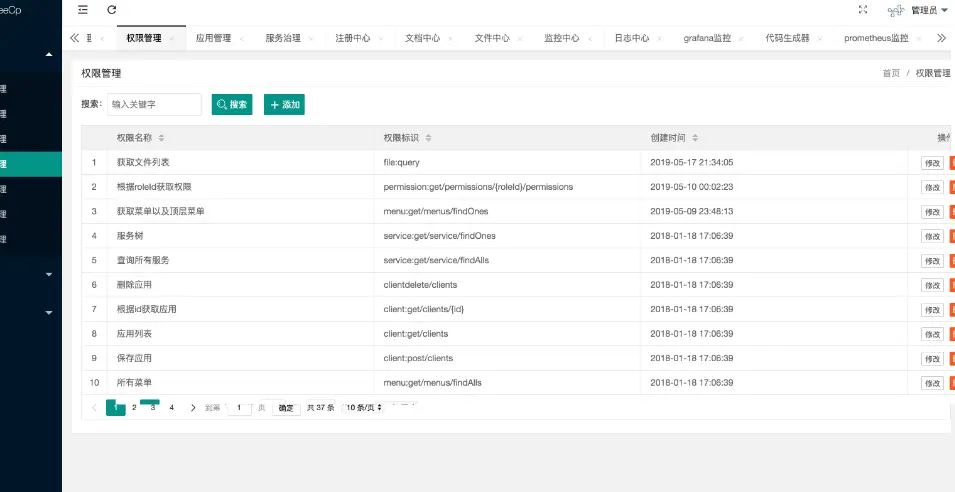The height and width of the screenshot is (492, 955).
Task: Switch to the 注册中心 tab
Action: pos(353,38)
